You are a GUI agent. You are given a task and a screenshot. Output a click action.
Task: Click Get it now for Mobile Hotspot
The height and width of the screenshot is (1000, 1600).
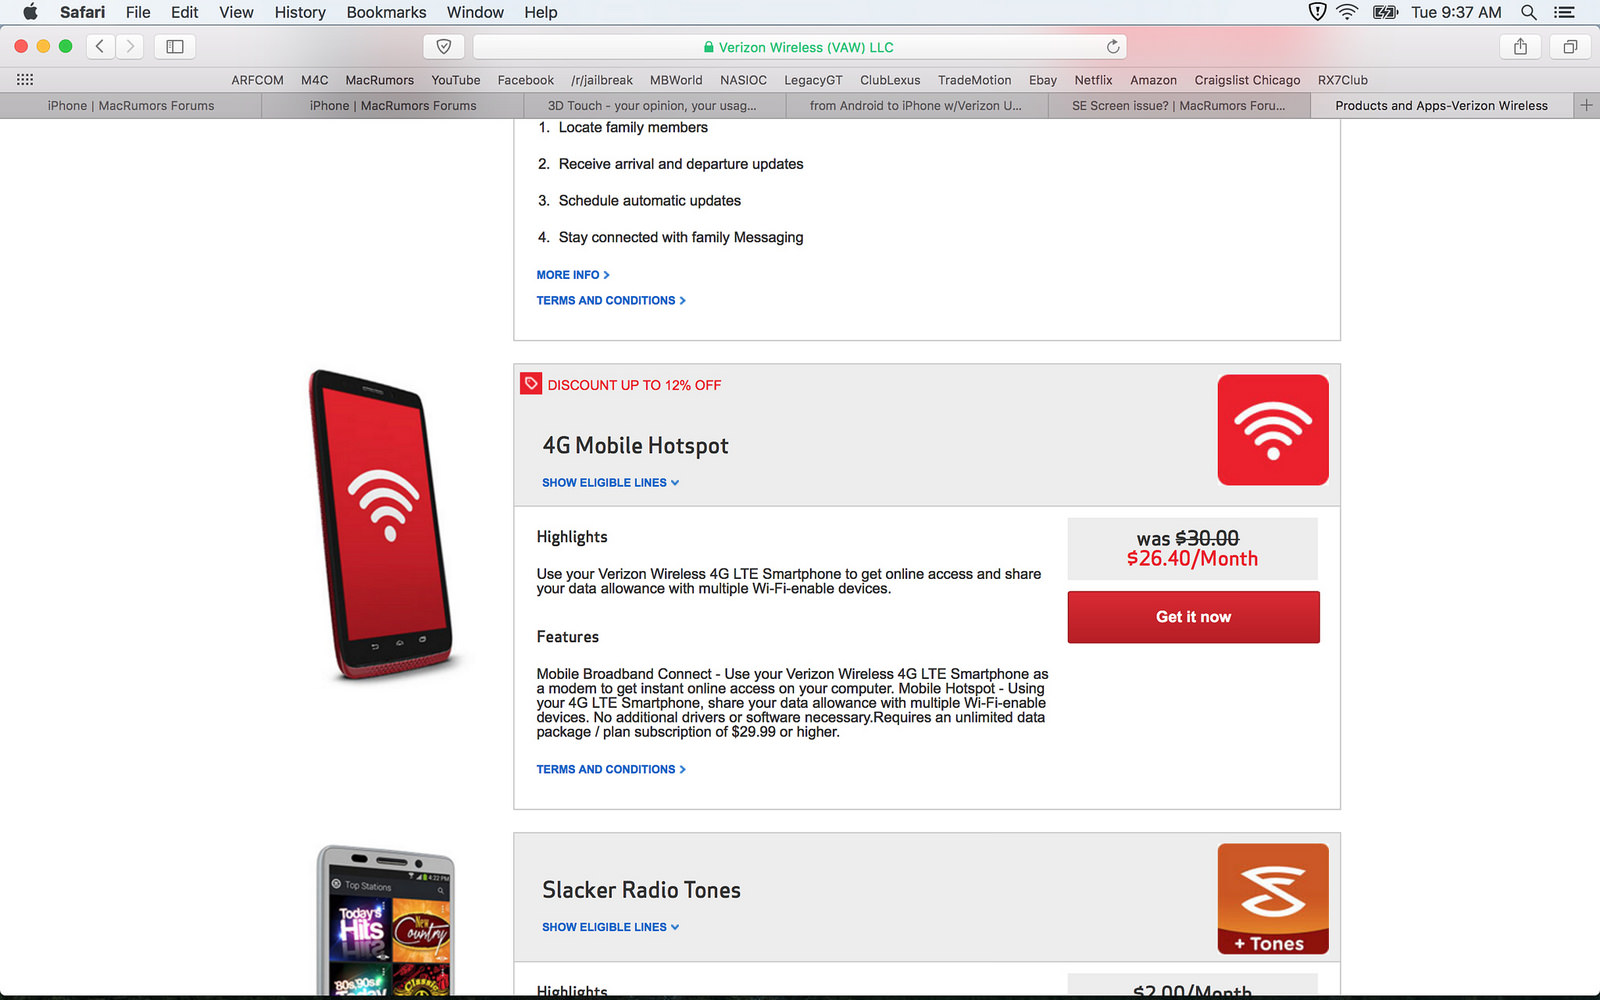point(1194,617)
